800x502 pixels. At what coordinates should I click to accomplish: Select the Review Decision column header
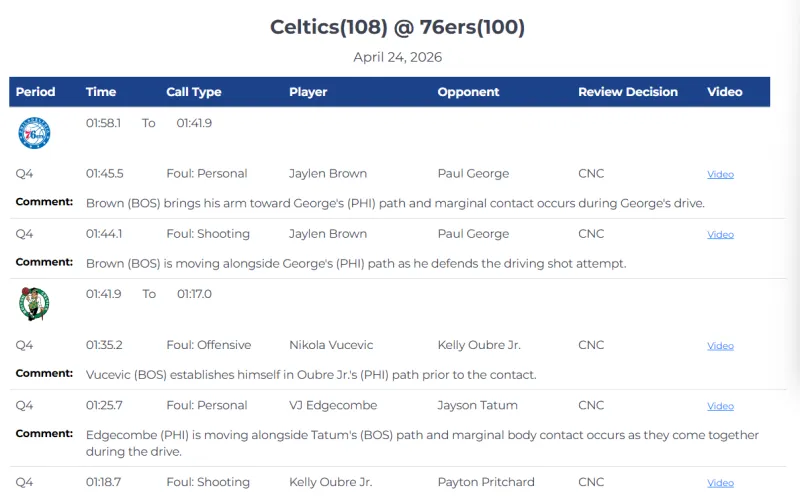tap(628, 92)
